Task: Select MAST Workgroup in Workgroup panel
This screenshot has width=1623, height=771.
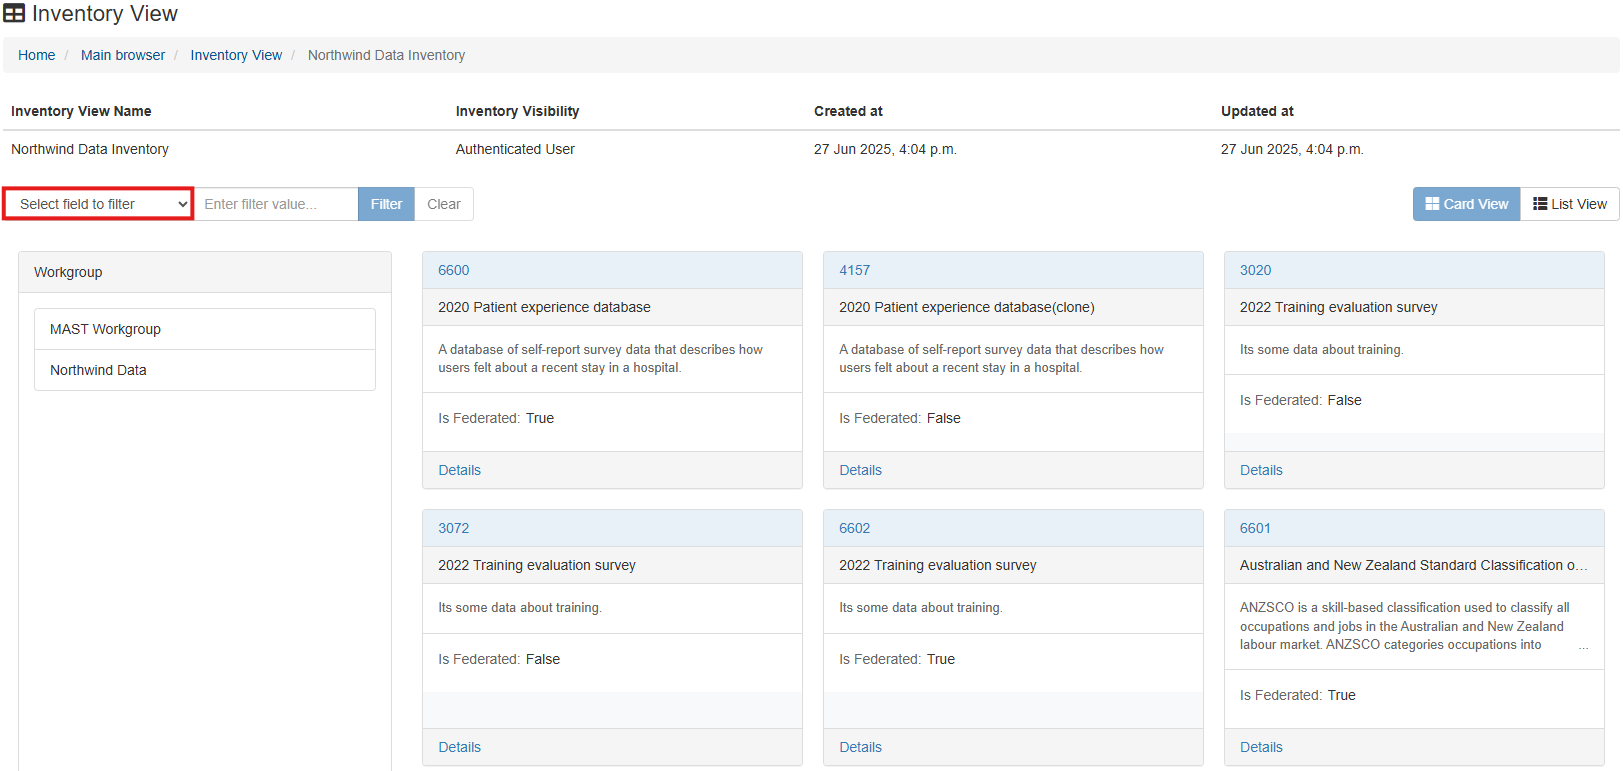Action: 105,329
